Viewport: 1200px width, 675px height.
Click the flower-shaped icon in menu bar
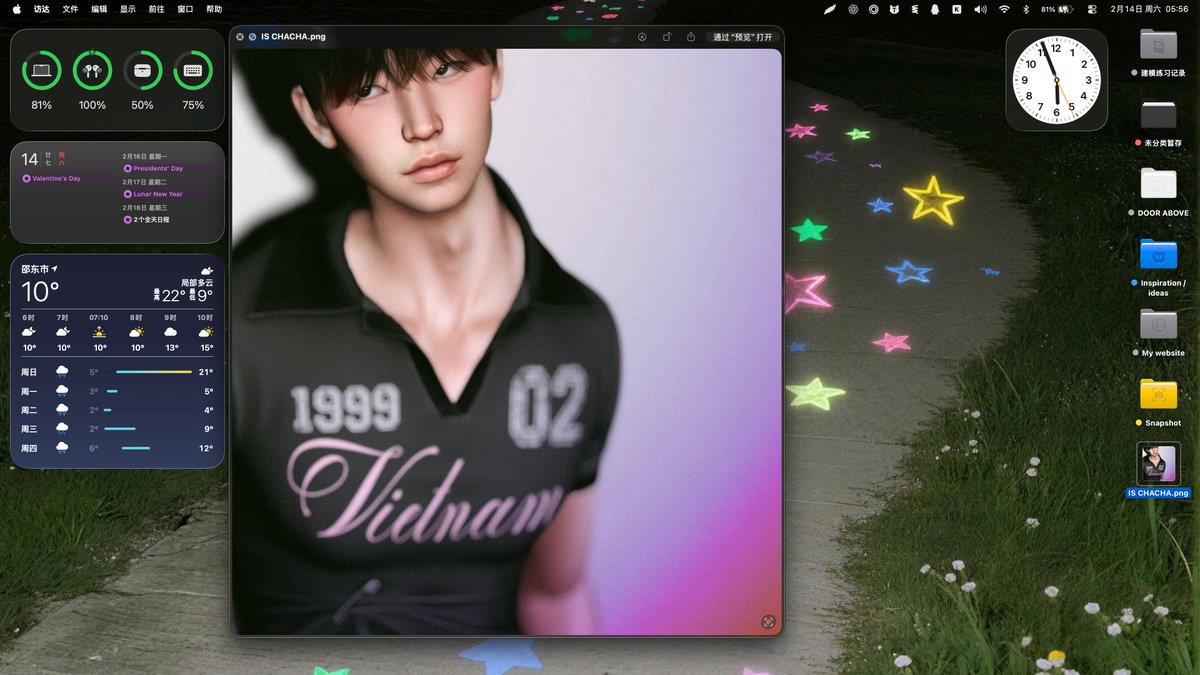click(853, 8)
